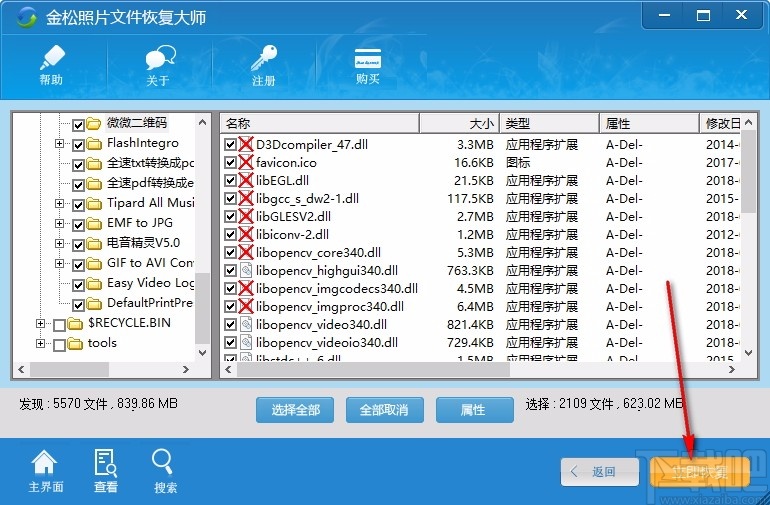This screenshot has height=505, width=770.
Task: Click folder icon of 微微二维码
Action: click(x=94, y=124)
